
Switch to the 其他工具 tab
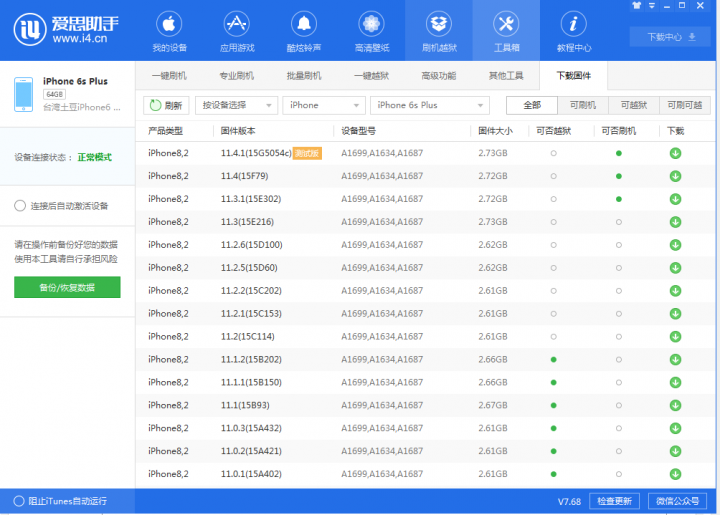(x=506, y=76)
